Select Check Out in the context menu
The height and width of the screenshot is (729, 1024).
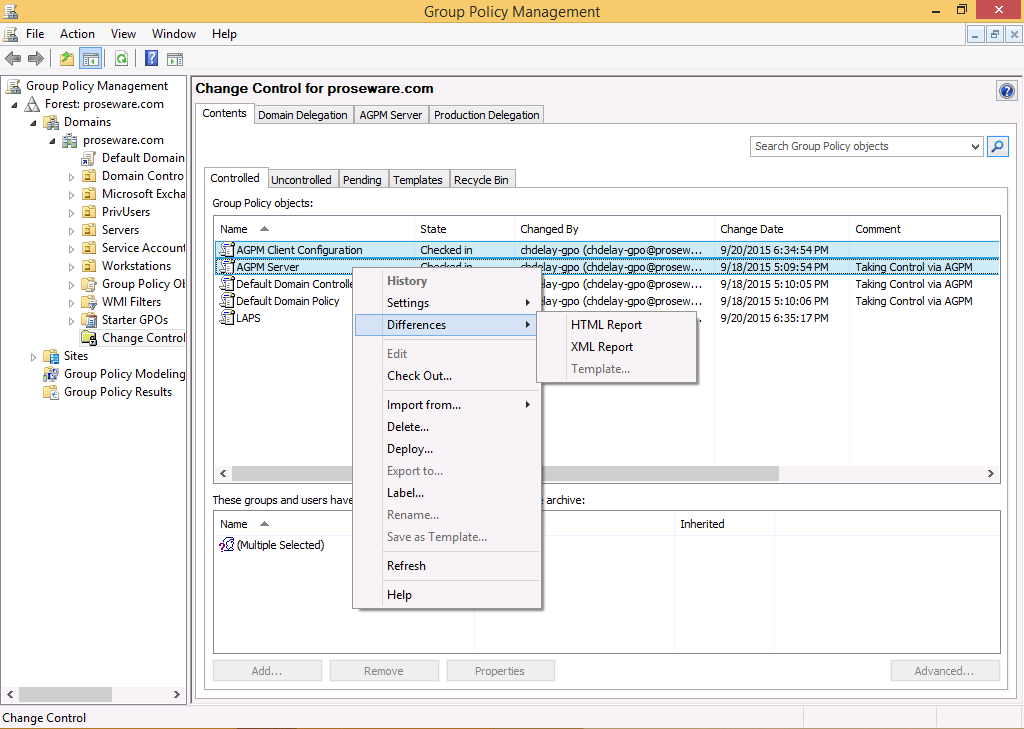419,376
